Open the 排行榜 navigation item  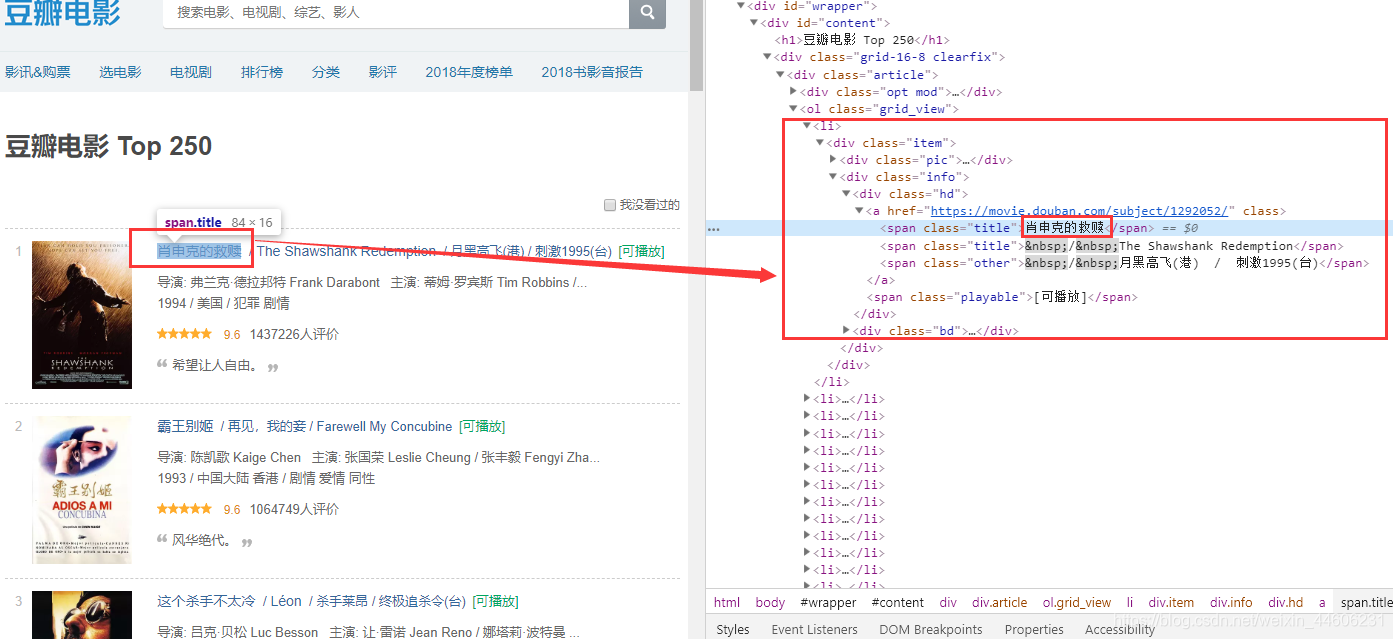262,72
